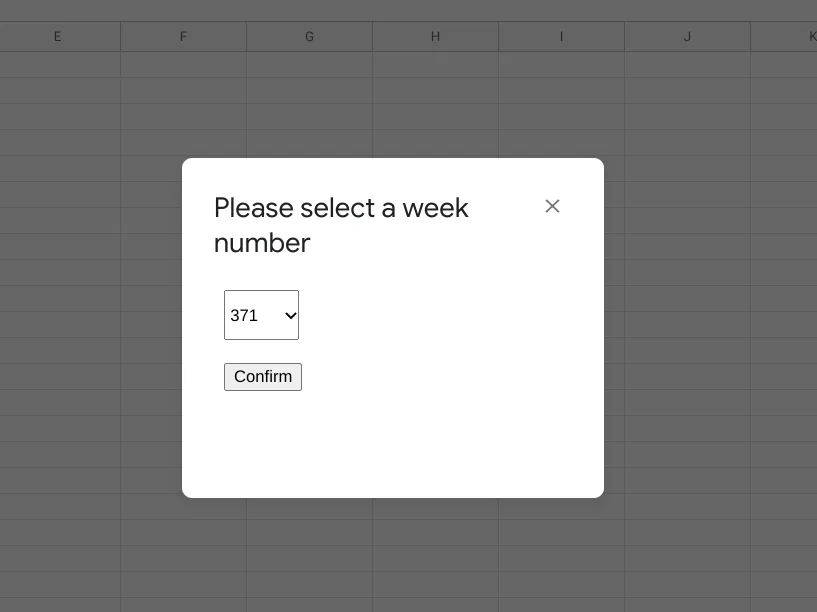Select the first cell under column G
The height and width of the screenshot is (612, 817).
pos(309,65)
